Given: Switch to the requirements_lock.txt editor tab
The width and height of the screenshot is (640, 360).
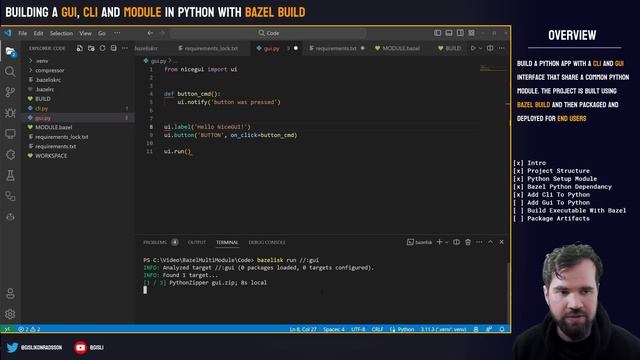Looking at the screenshot, I should pos(209,48).
